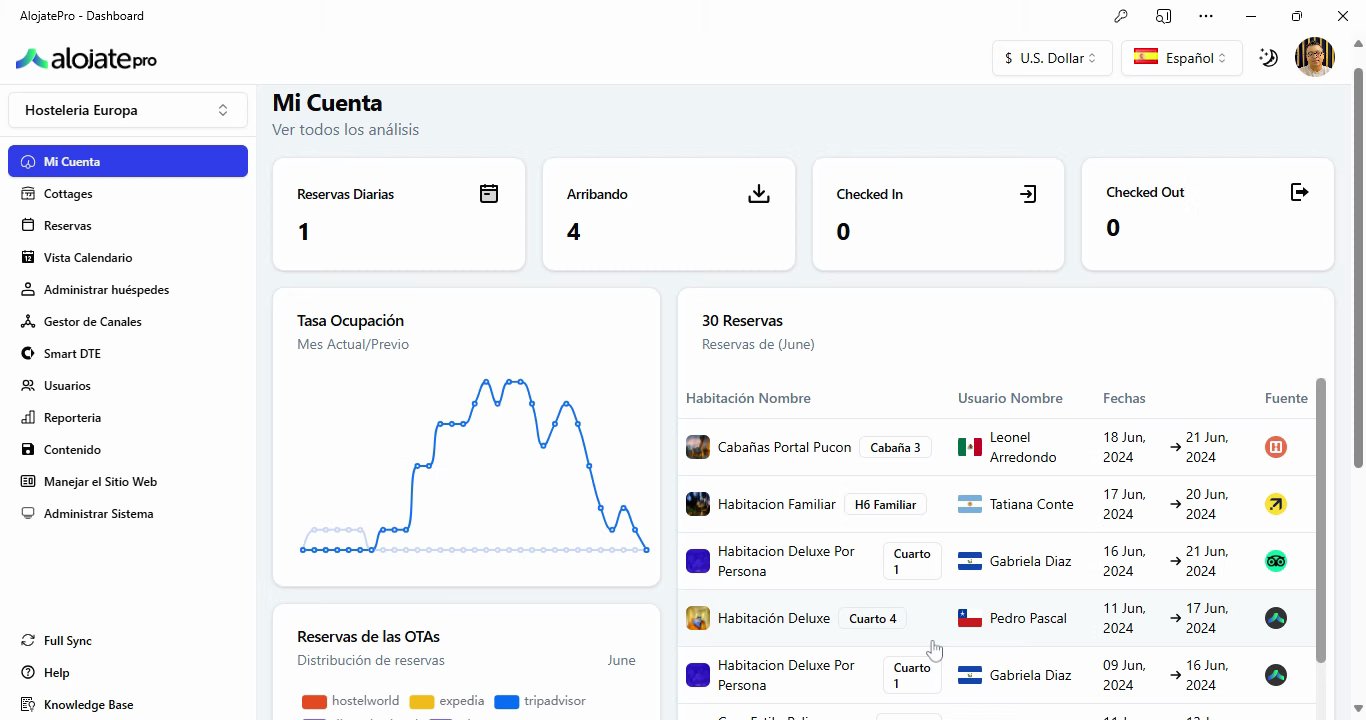Viewport: 1366px width, 720px height.
Task: Open the Hosteleria Europa property selector
Action: [x=128, y=110]
